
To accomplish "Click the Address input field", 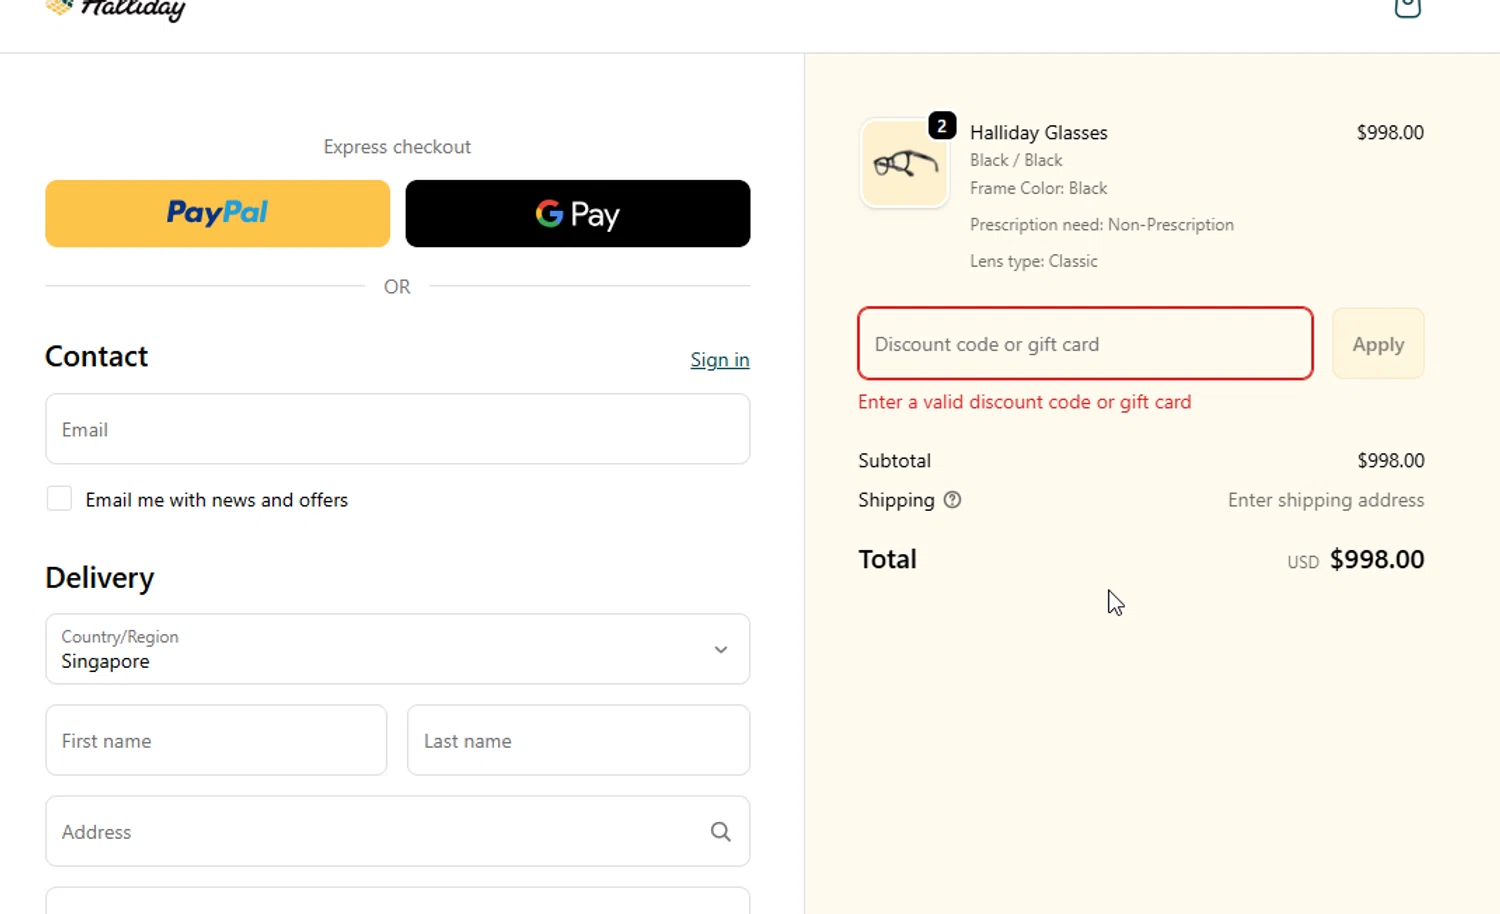I will [397, 831].
